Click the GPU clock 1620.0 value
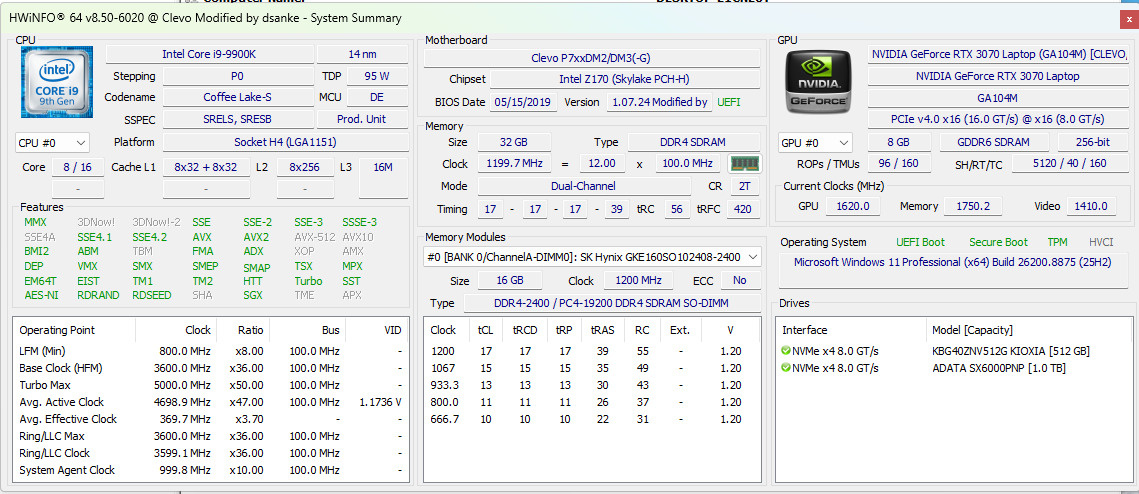The image size is (1139, 494). point(853,206)
